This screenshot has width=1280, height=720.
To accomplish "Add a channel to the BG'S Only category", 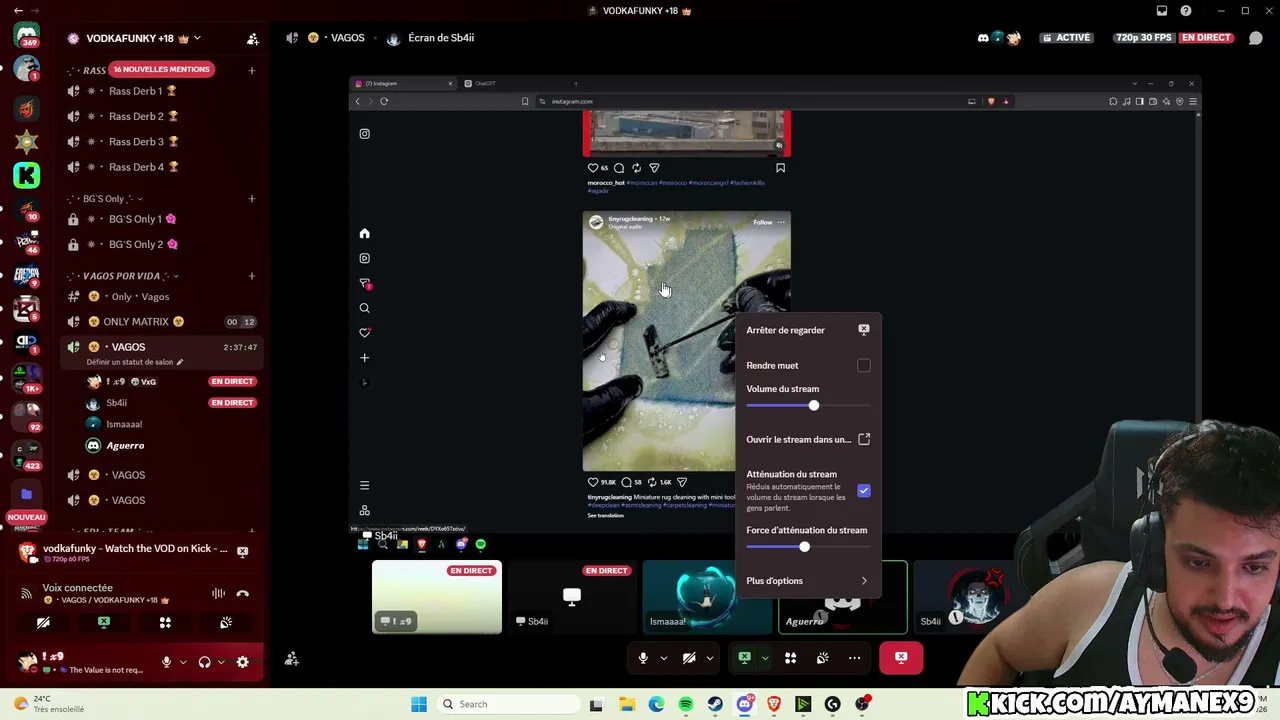I will [252, 198].
